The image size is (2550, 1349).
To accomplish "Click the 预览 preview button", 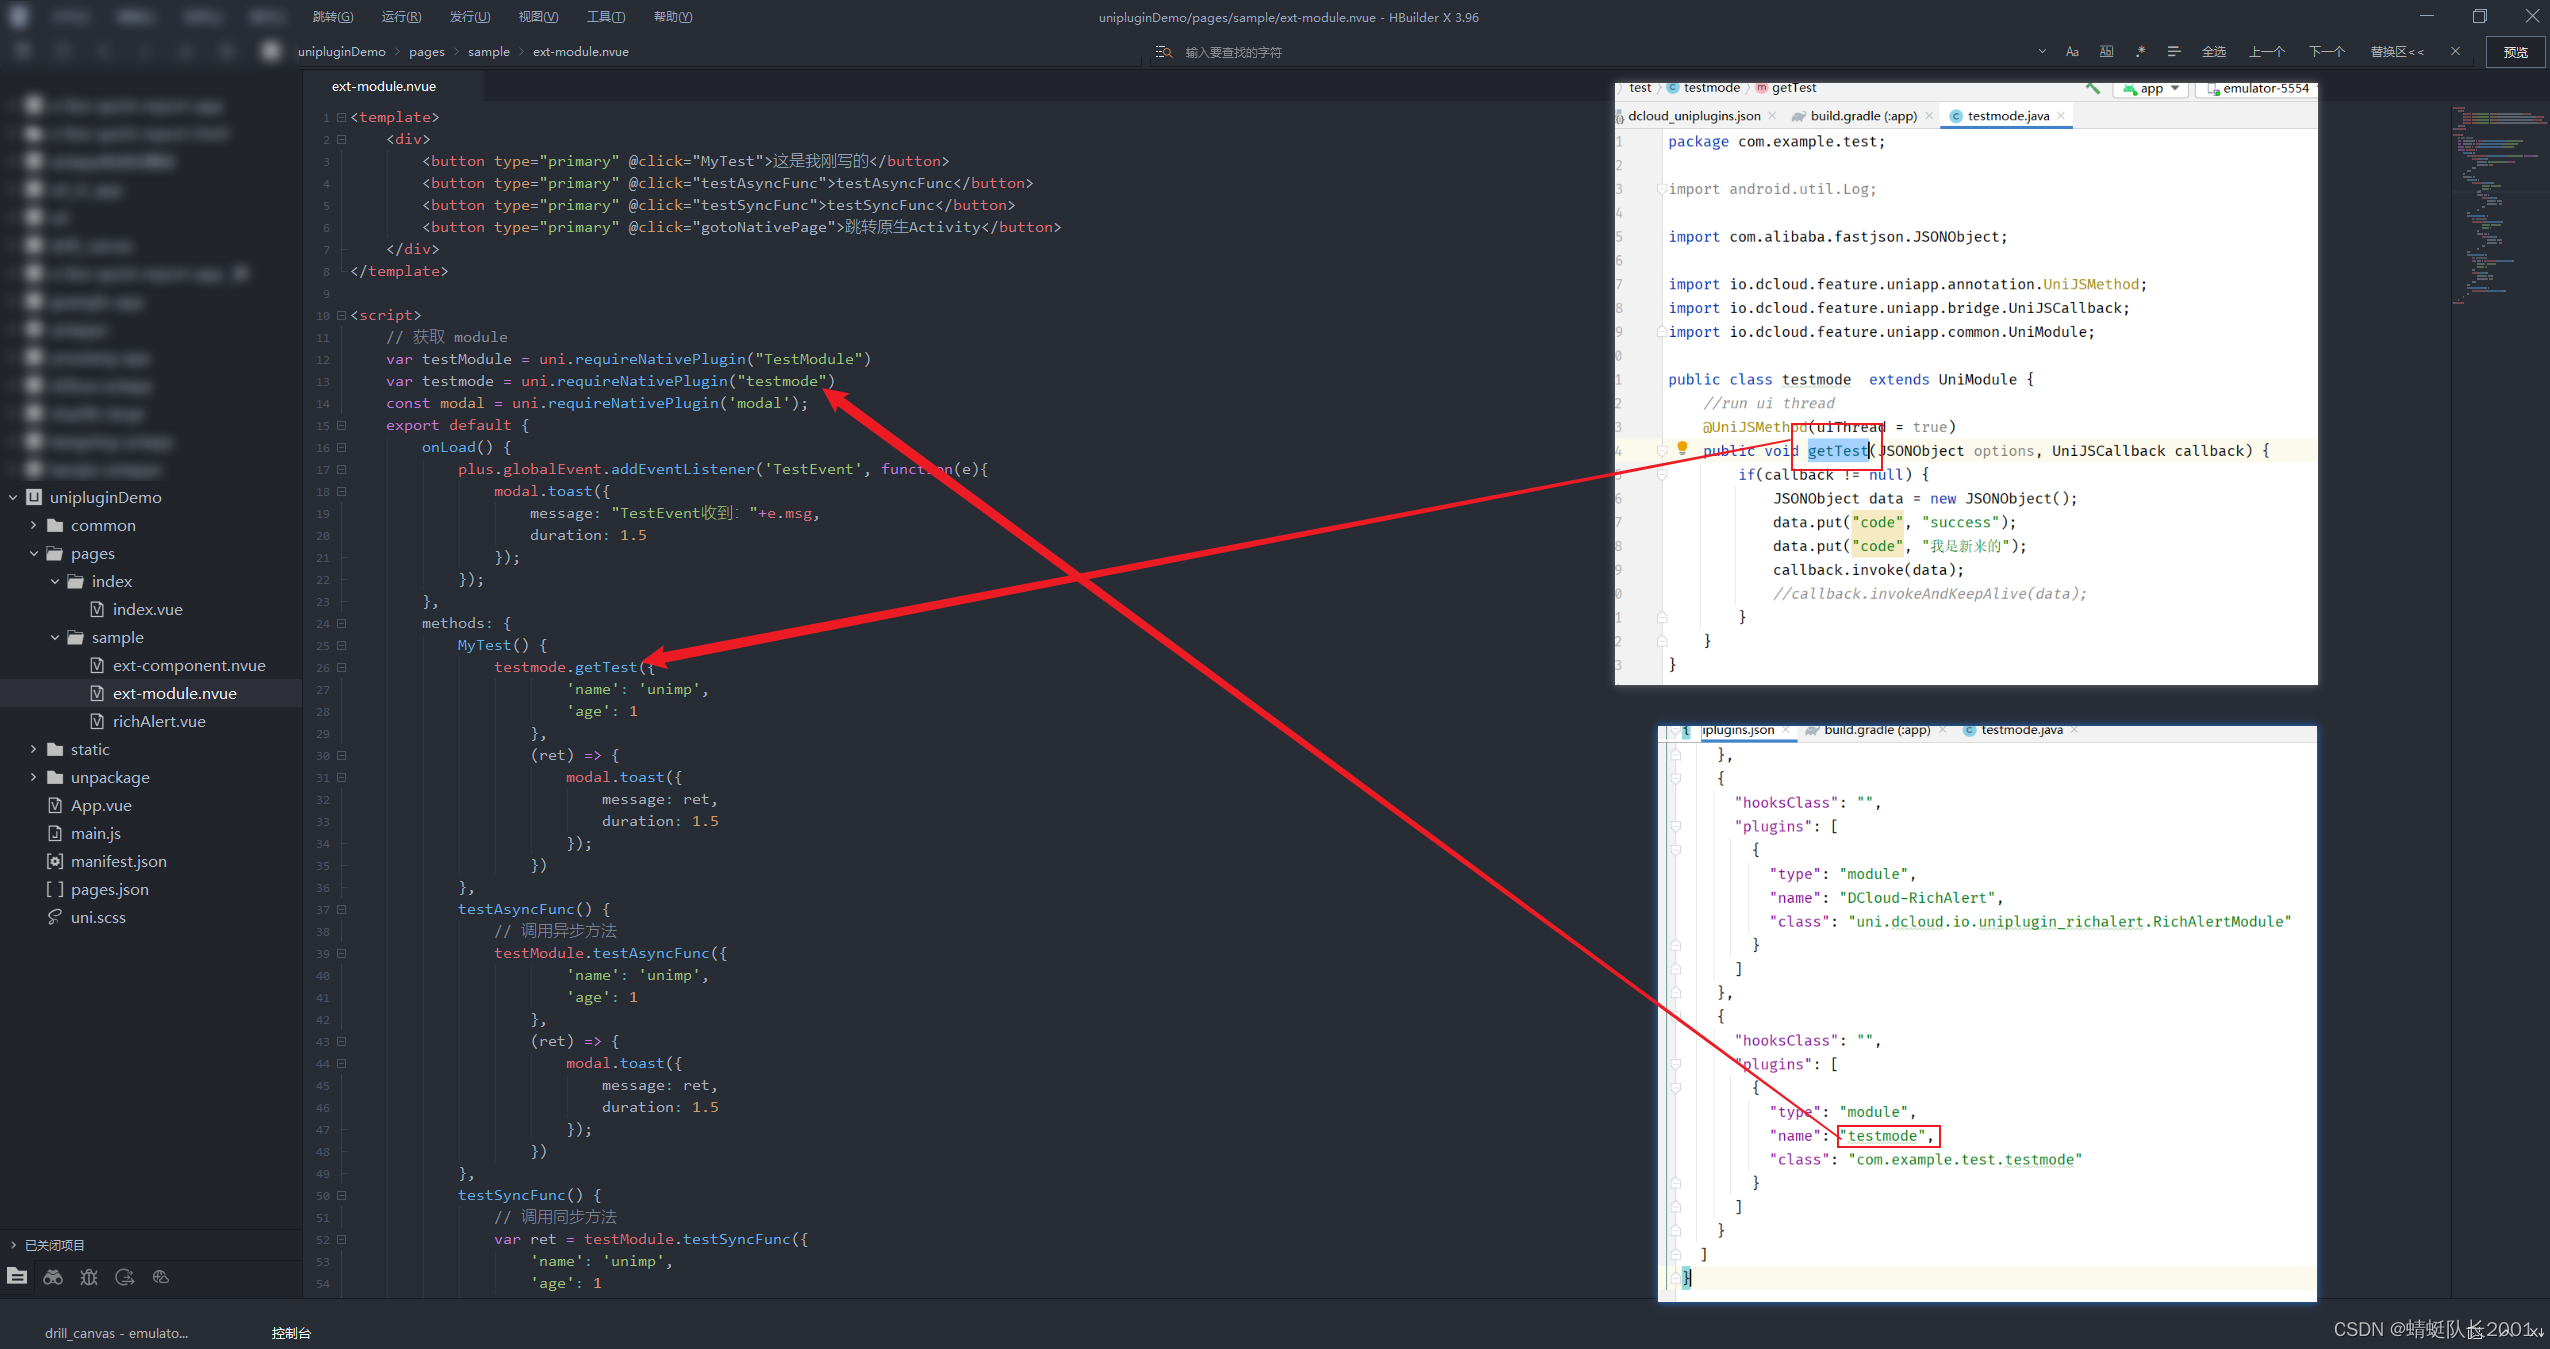I will coord(2516,52).
